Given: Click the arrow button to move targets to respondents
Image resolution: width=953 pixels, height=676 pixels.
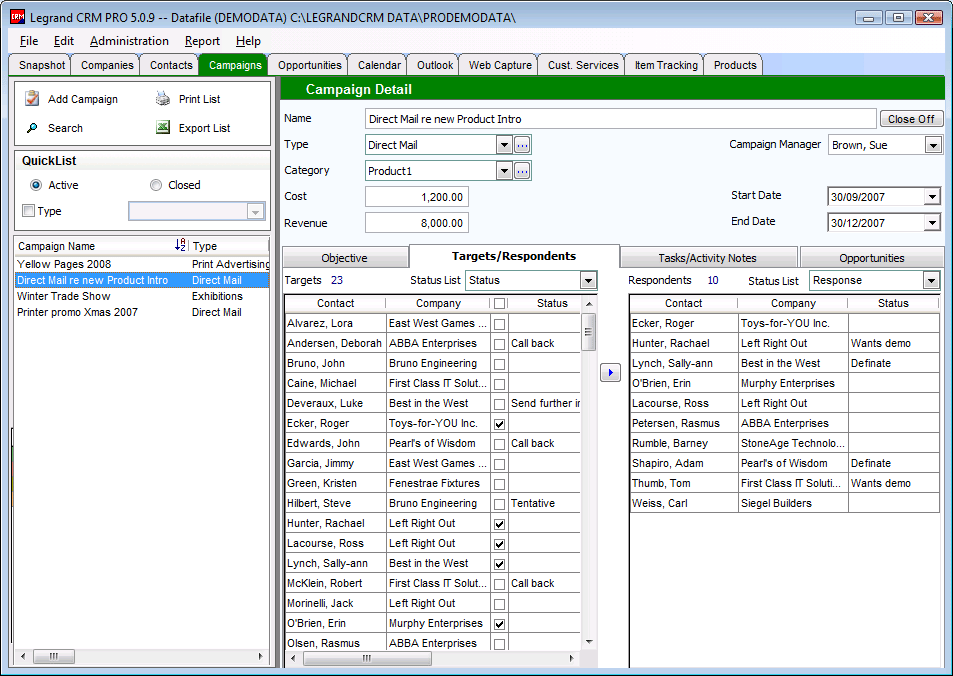Looking at the screenshot, I should click(x=610, y=372).
